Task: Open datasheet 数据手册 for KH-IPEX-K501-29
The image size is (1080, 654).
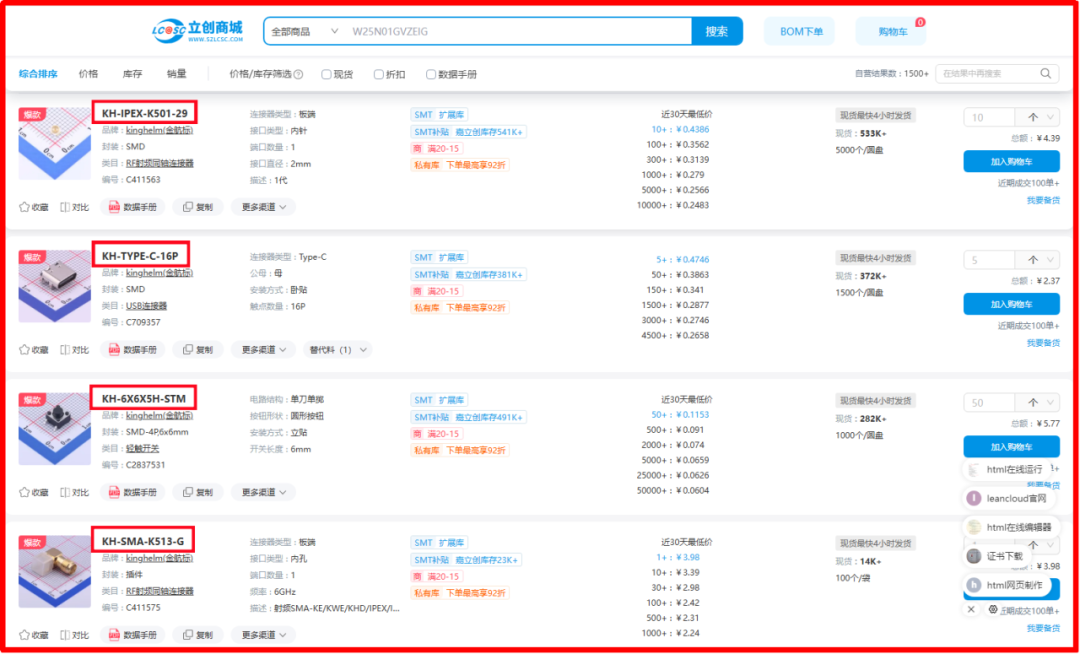Action: pos(132,207)
